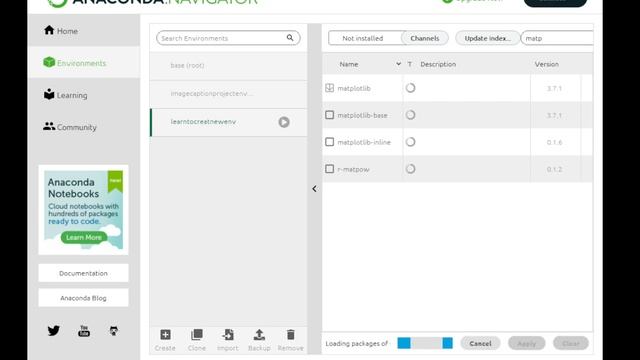Toggle the matplotlib package checkbox
Viewport: 640px width, 360px height.
pyautogui.click(x=329, y=88)
